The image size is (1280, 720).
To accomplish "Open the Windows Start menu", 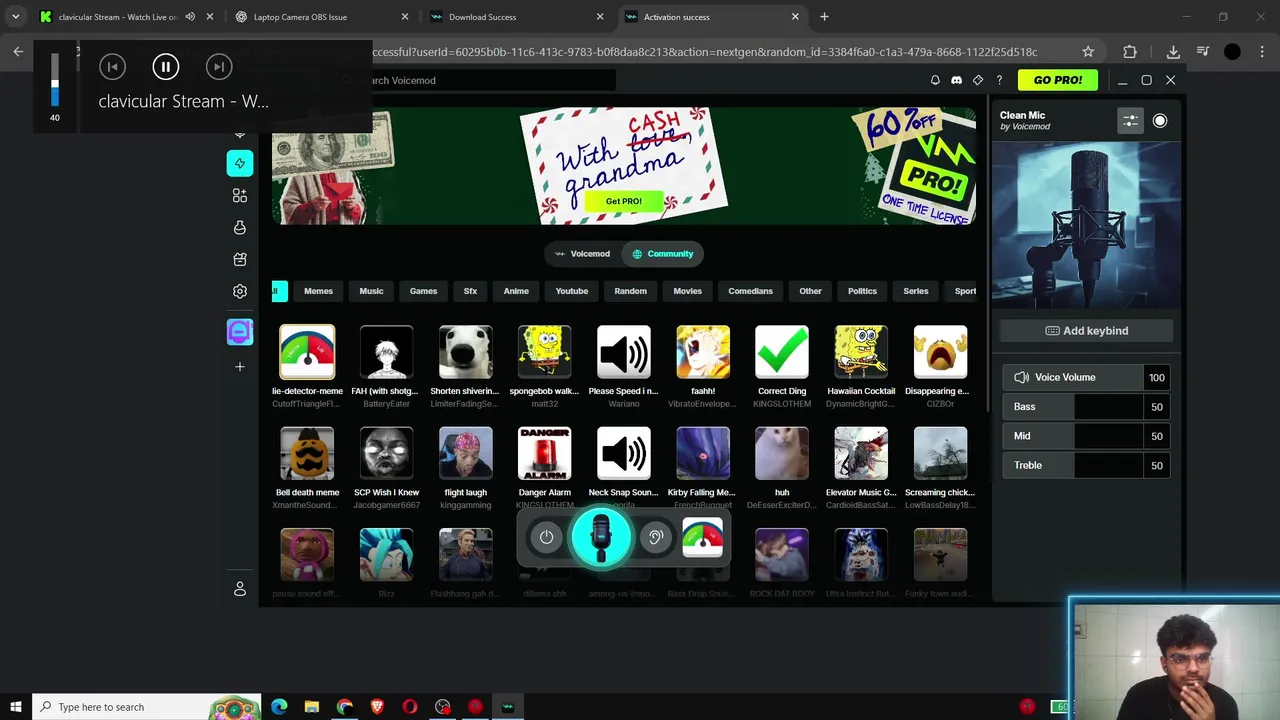I will [x=16, y=707].
